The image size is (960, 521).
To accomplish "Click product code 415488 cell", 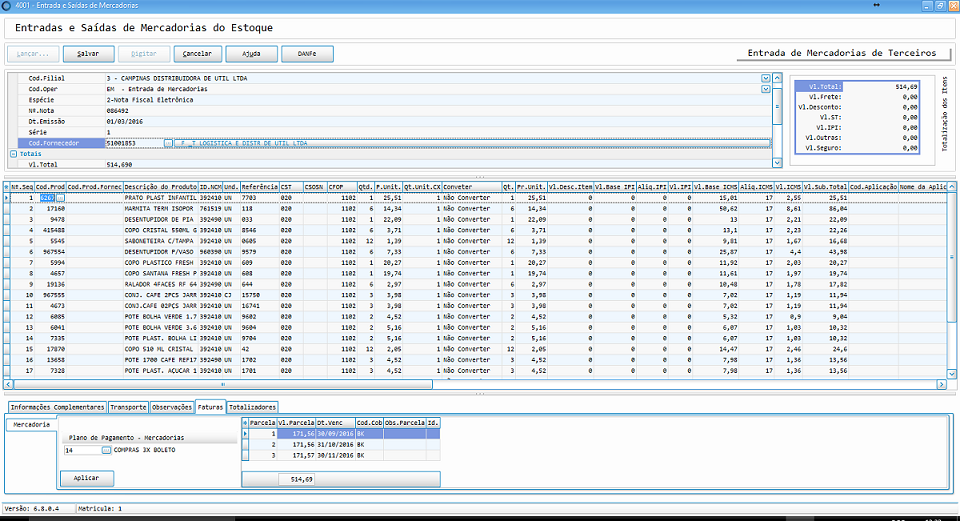I will click(x=50, y=230).
